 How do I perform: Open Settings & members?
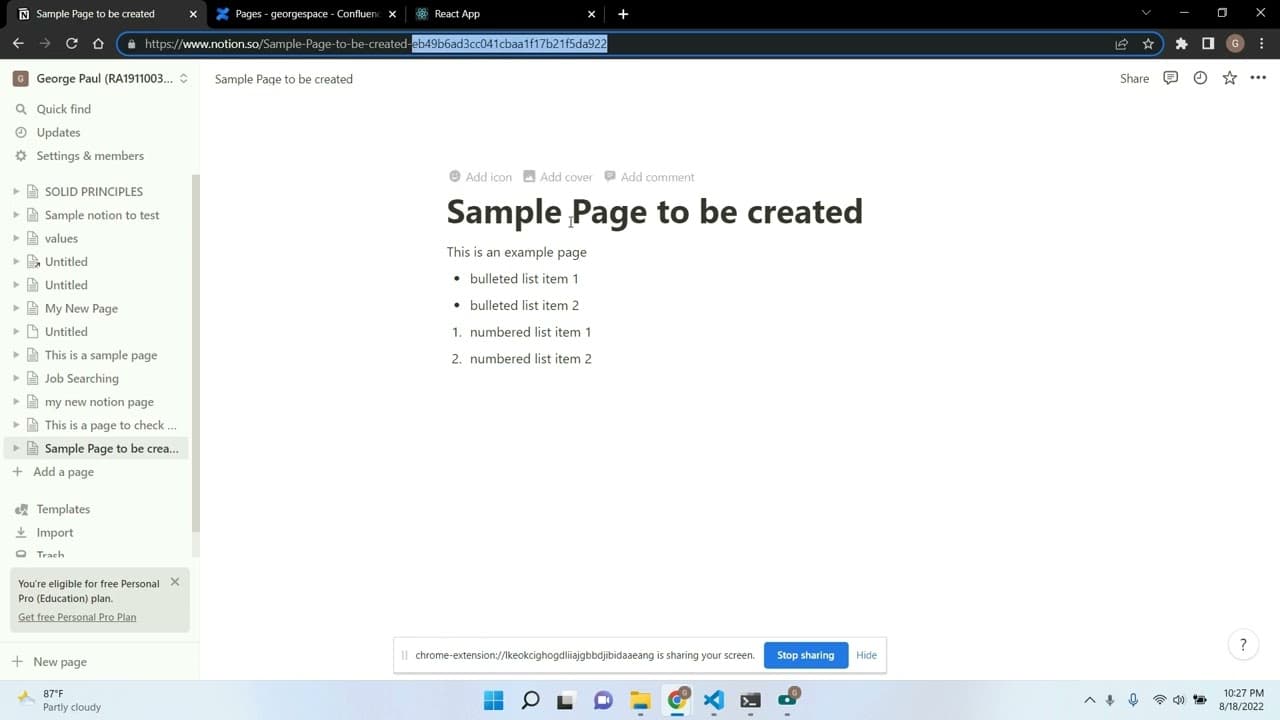90,156
